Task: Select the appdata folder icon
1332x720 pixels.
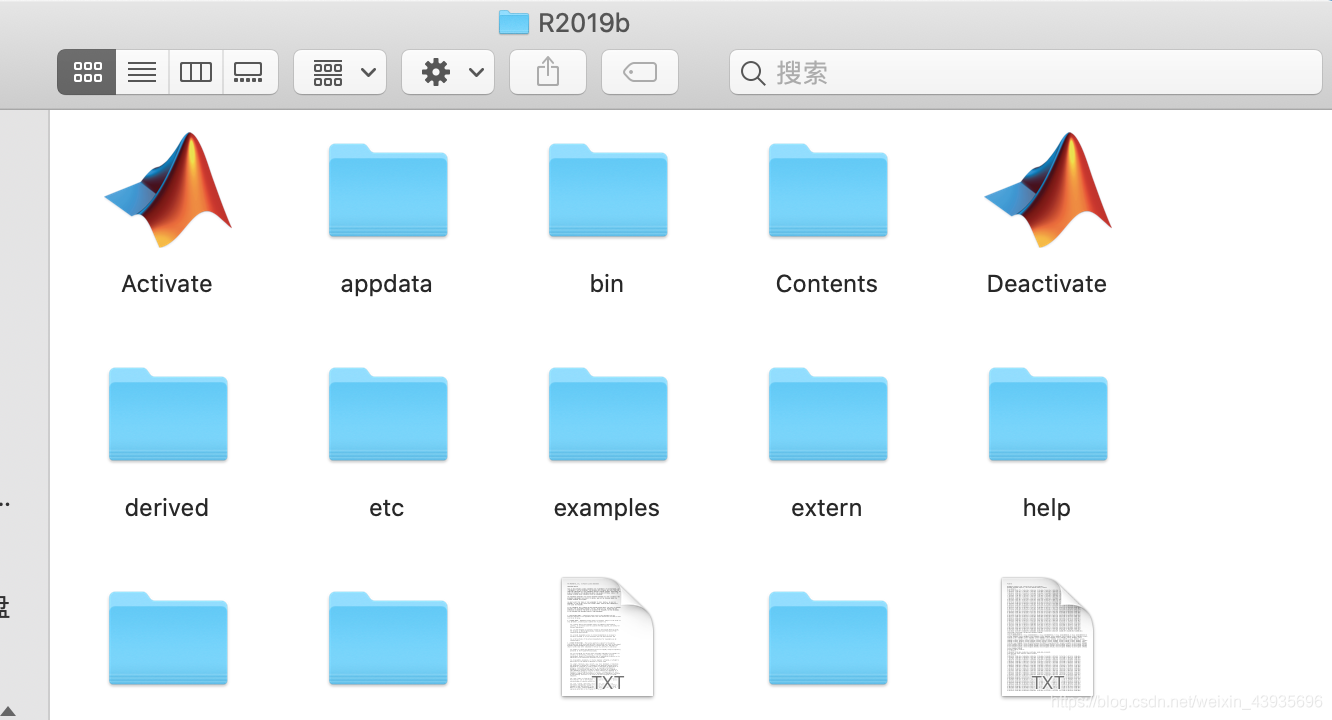Action: click(x=388, y=191)
